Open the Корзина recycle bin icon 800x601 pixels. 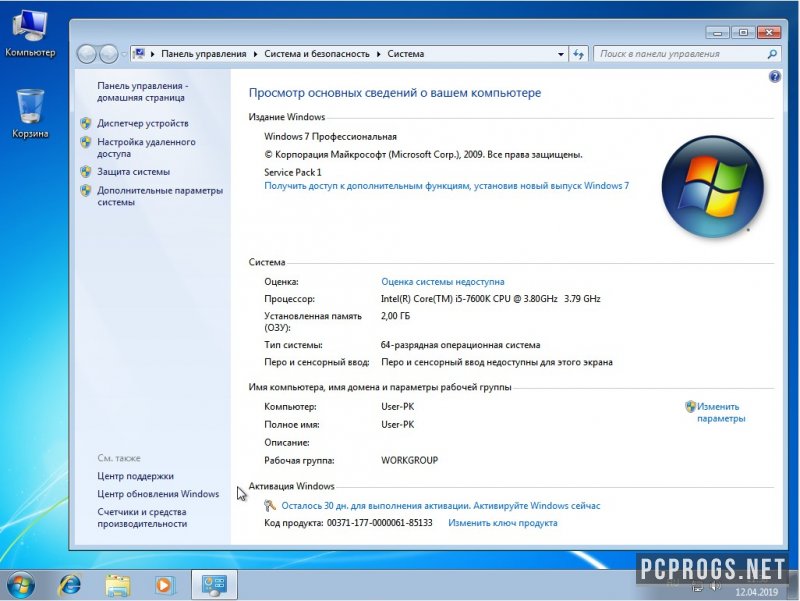tap(30, 113)
